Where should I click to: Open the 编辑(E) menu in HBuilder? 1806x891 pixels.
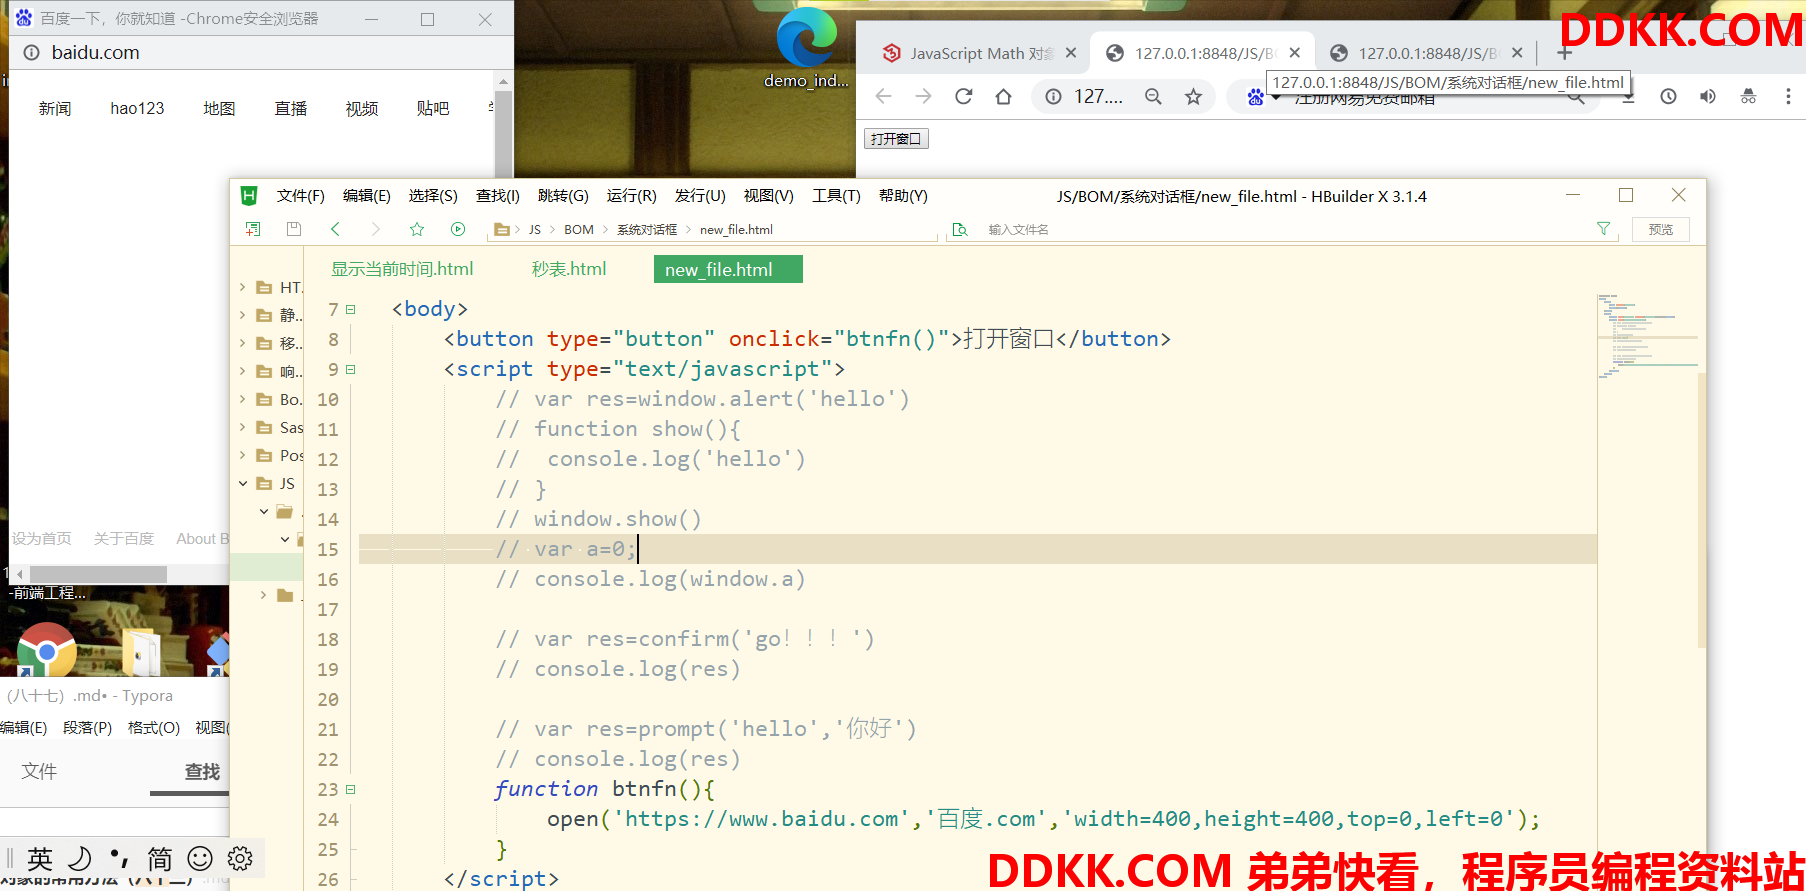pos(367,196)
